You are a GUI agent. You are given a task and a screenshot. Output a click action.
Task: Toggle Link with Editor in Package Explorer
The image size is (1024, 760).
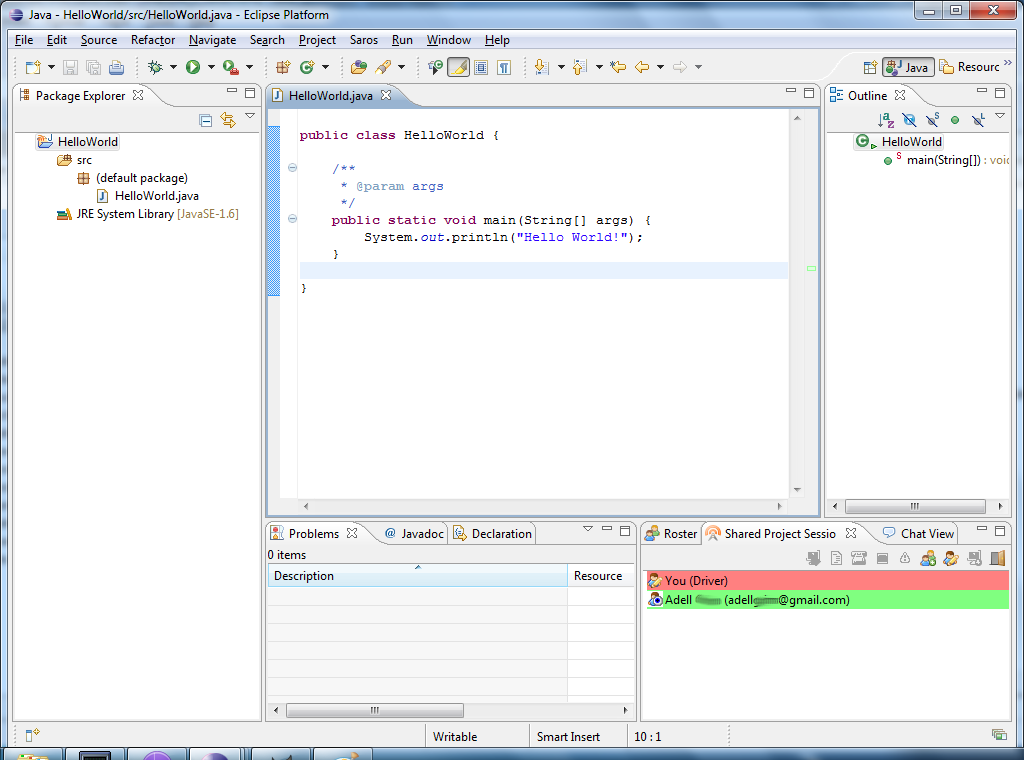point(228,120)
